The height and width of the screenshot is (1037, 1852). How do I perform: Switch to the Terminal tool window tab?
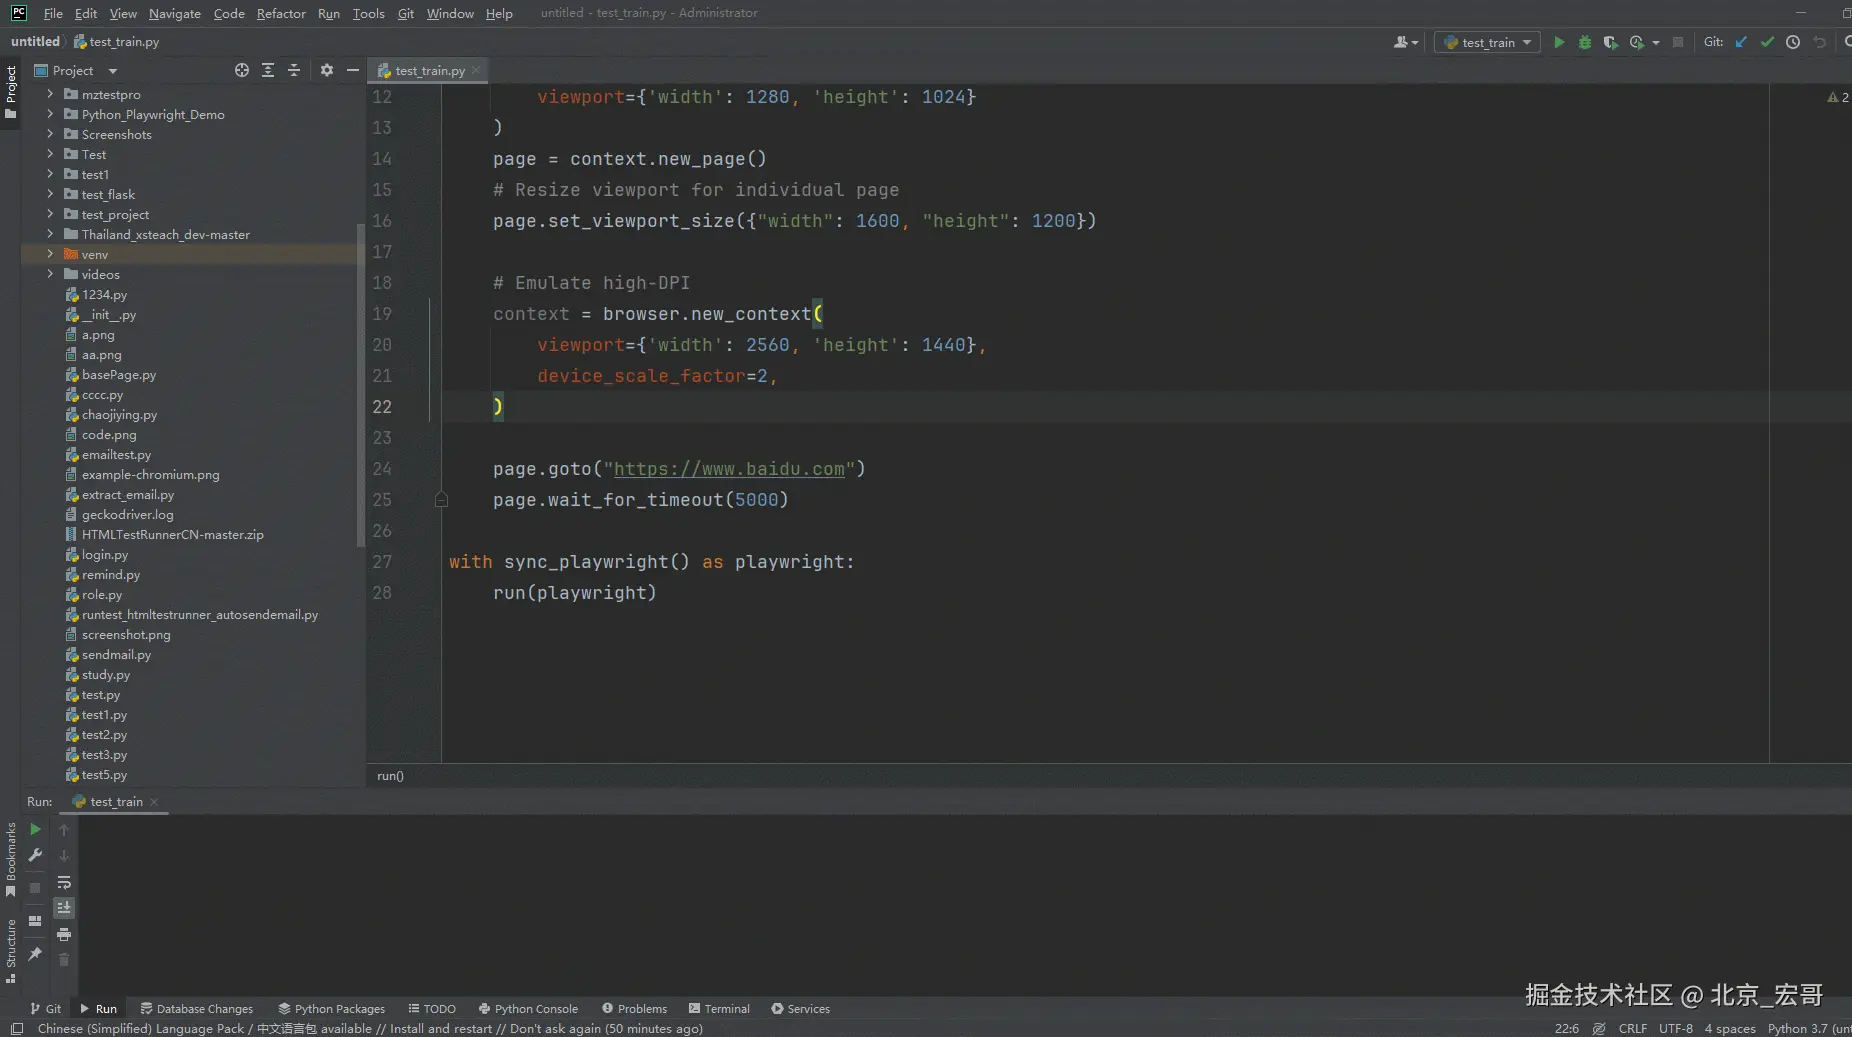click(719, 1008)
